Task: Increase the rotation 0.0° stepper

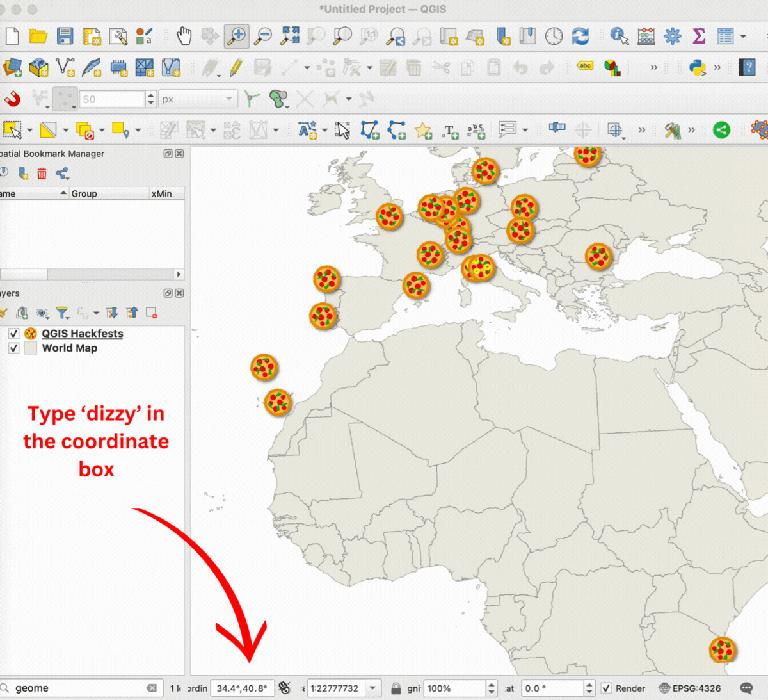Action: coord(589,685)
